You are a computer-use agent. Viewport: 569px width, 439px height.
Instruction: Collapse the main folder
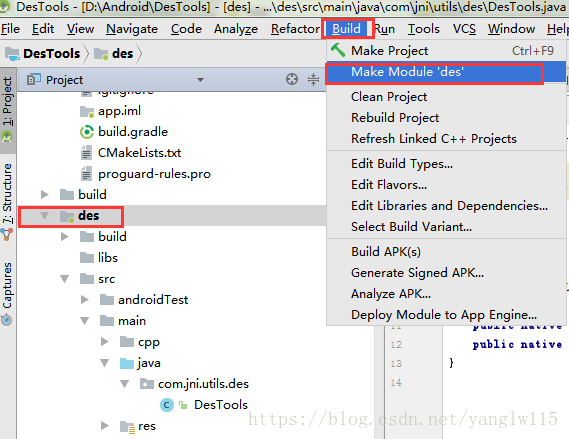click(x=85, y=321)
